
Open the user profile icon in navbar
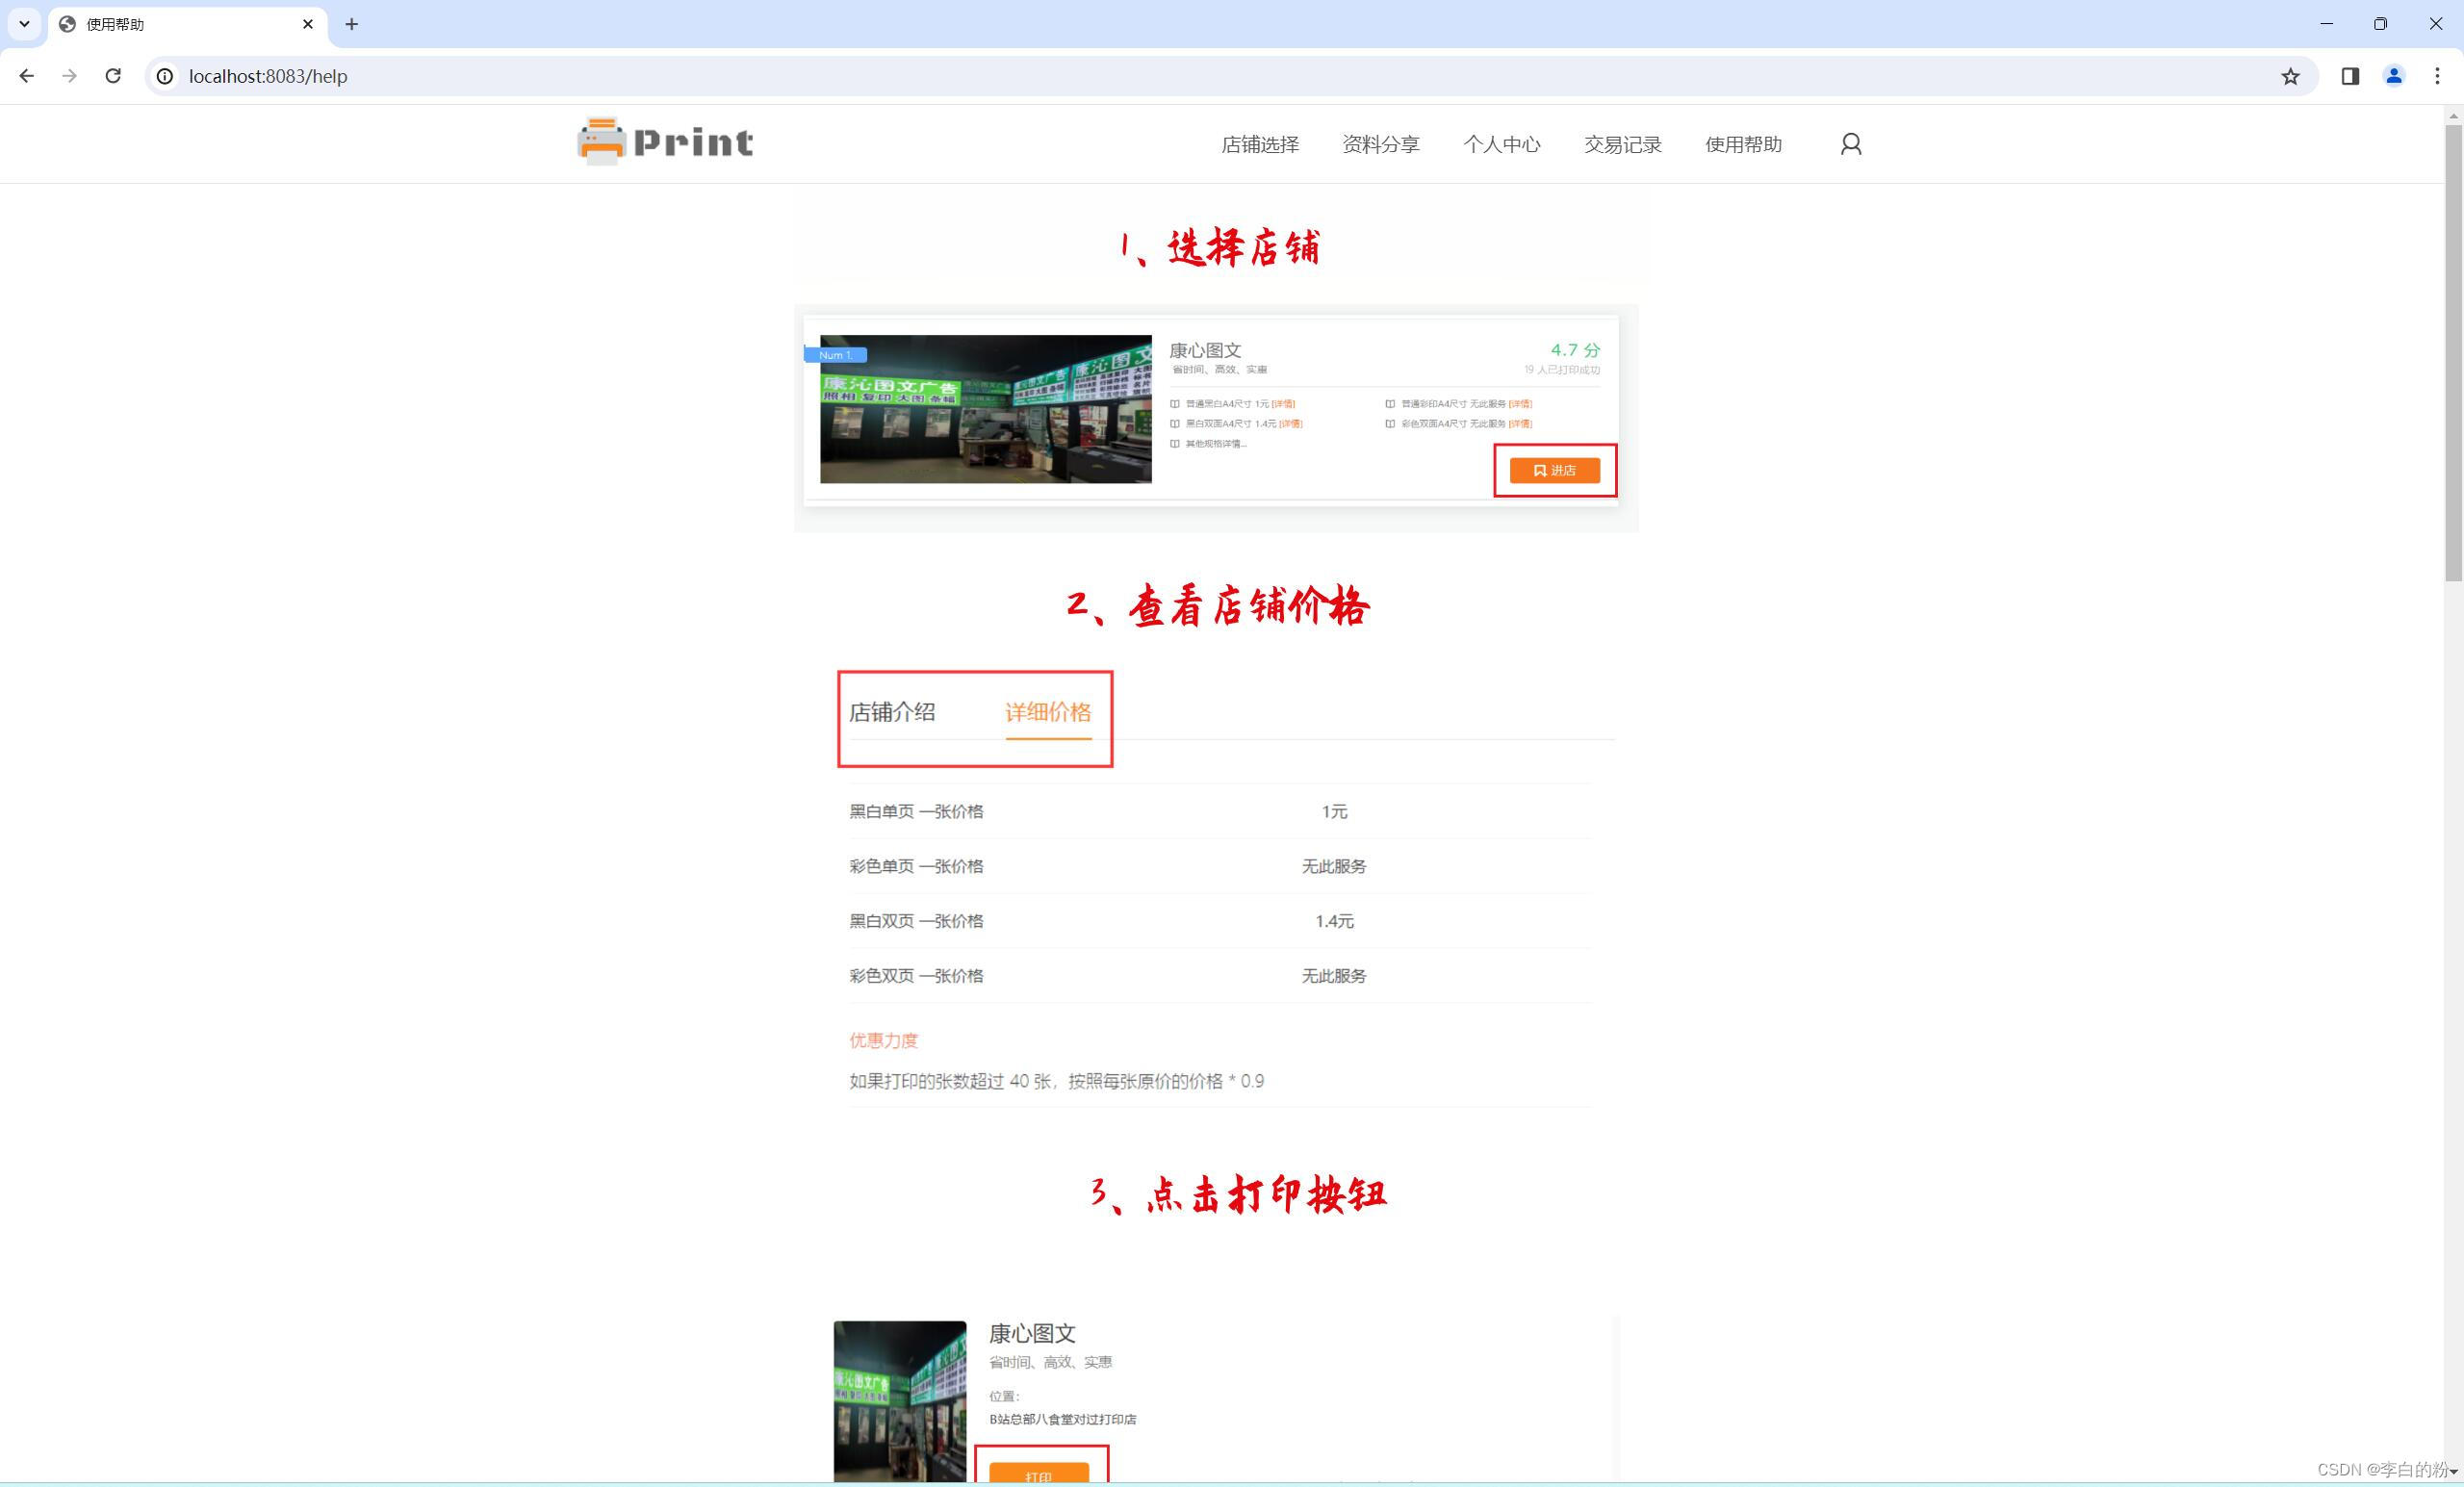(1850, 144)
